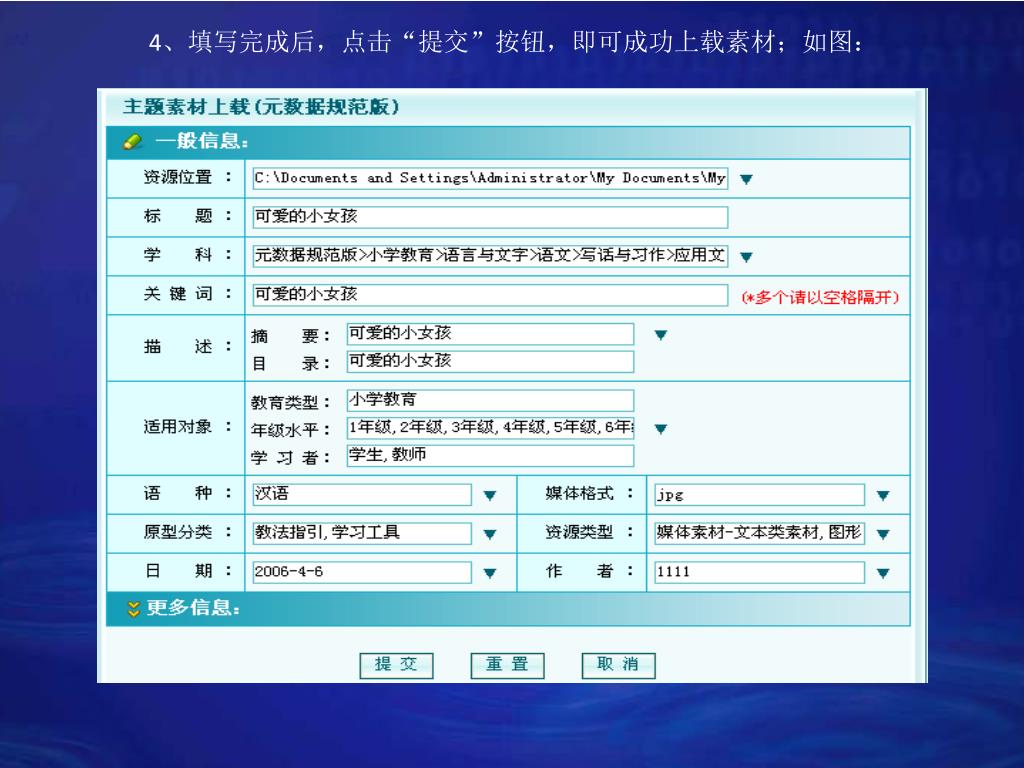Open the 摘要 description dropdown arrow
The height and width of the screenshot is (768, 1024).
tap(661, 334)
